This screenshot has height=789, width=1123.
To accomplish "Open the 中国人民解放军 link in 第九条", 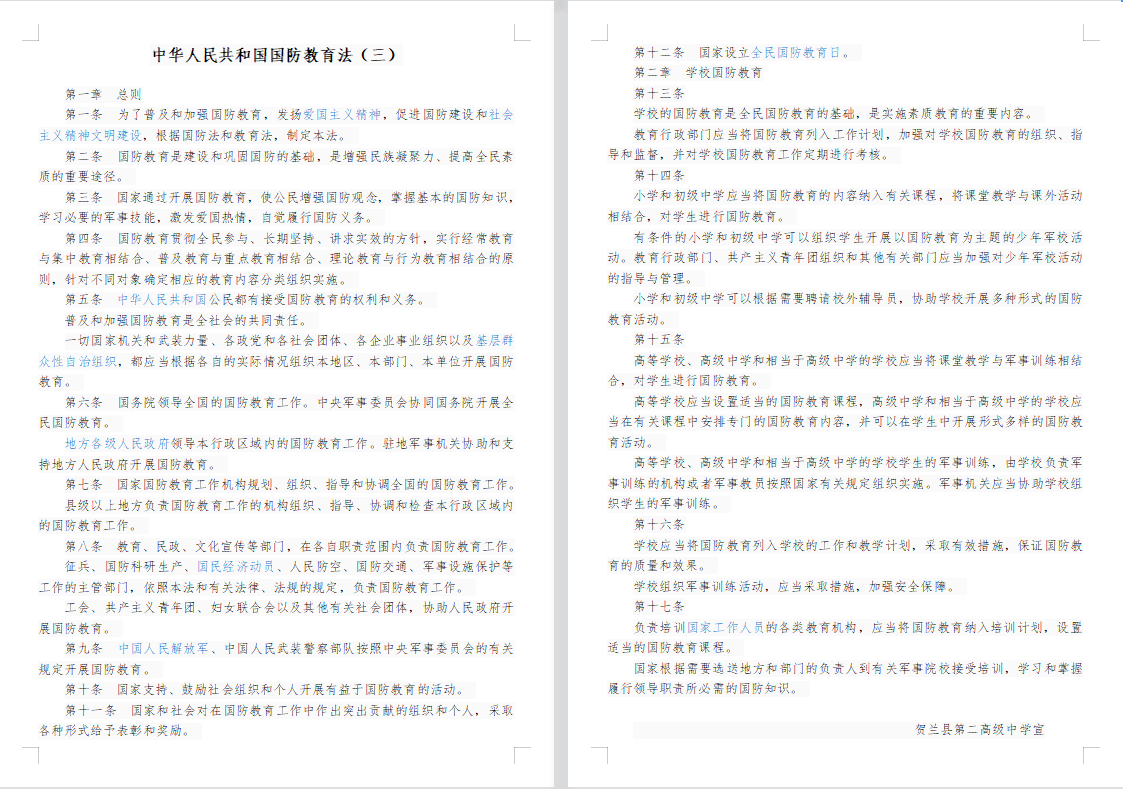I will click(164, 648).
